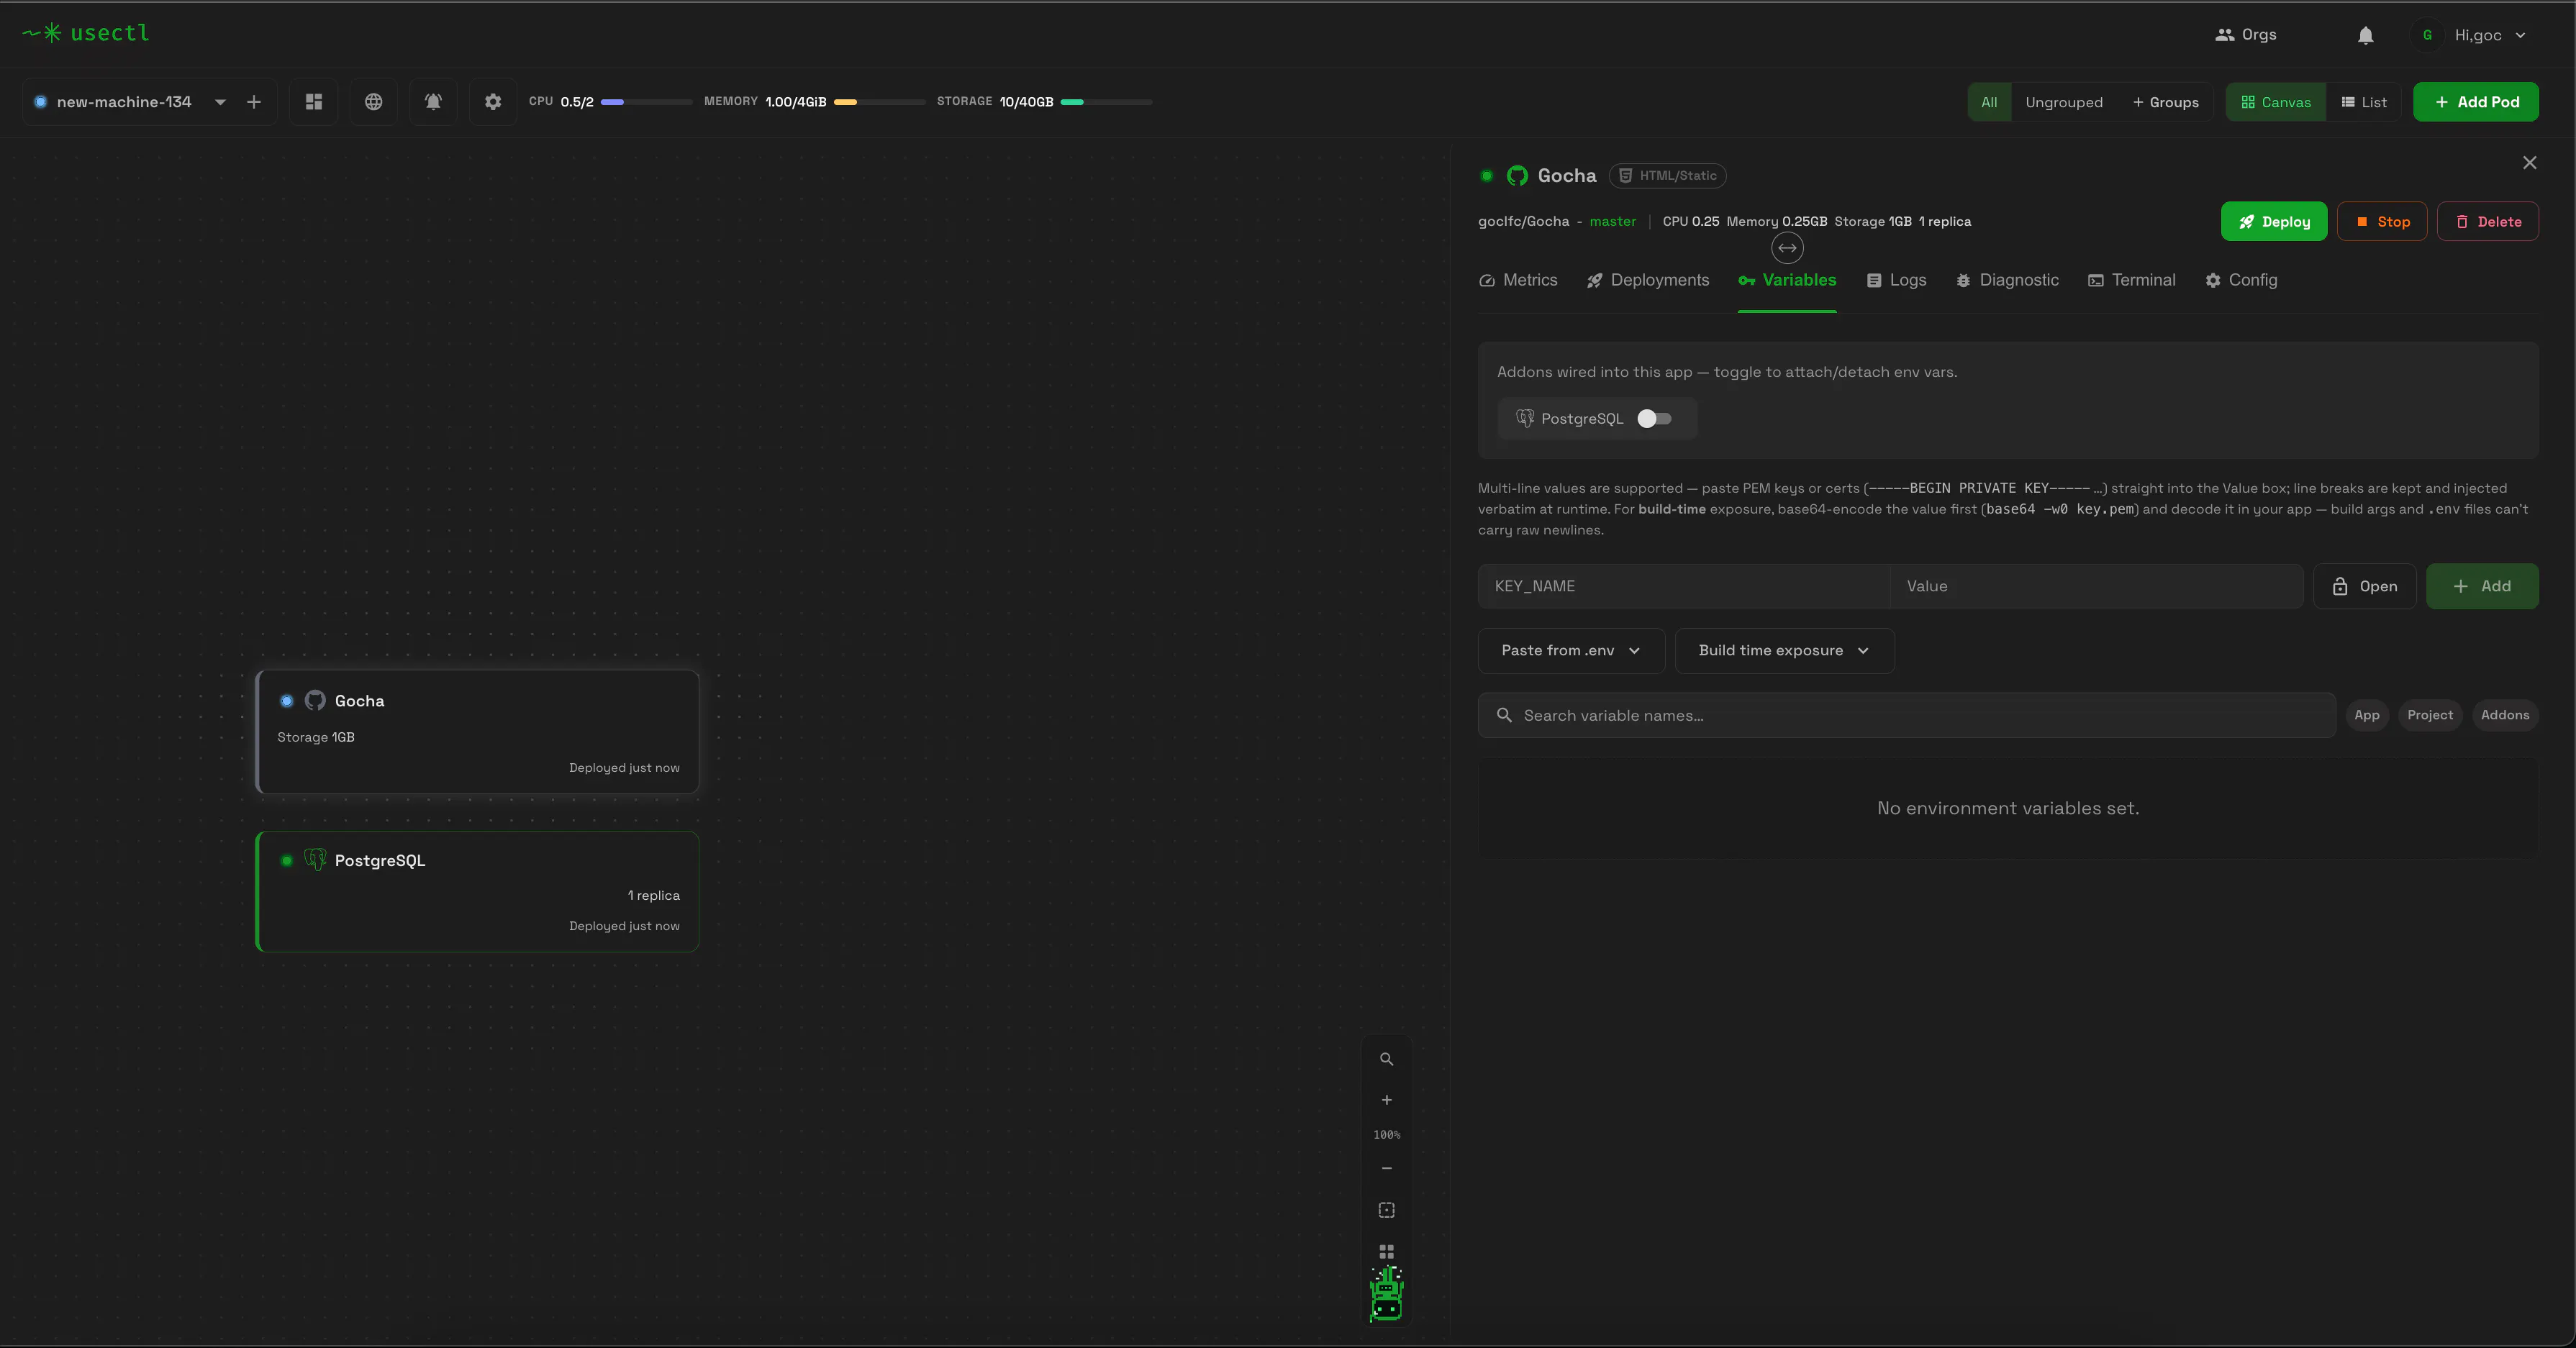The image size is (2576, 1348).
Task: Focus the Value input field
Action: (x=2097, y=586)
